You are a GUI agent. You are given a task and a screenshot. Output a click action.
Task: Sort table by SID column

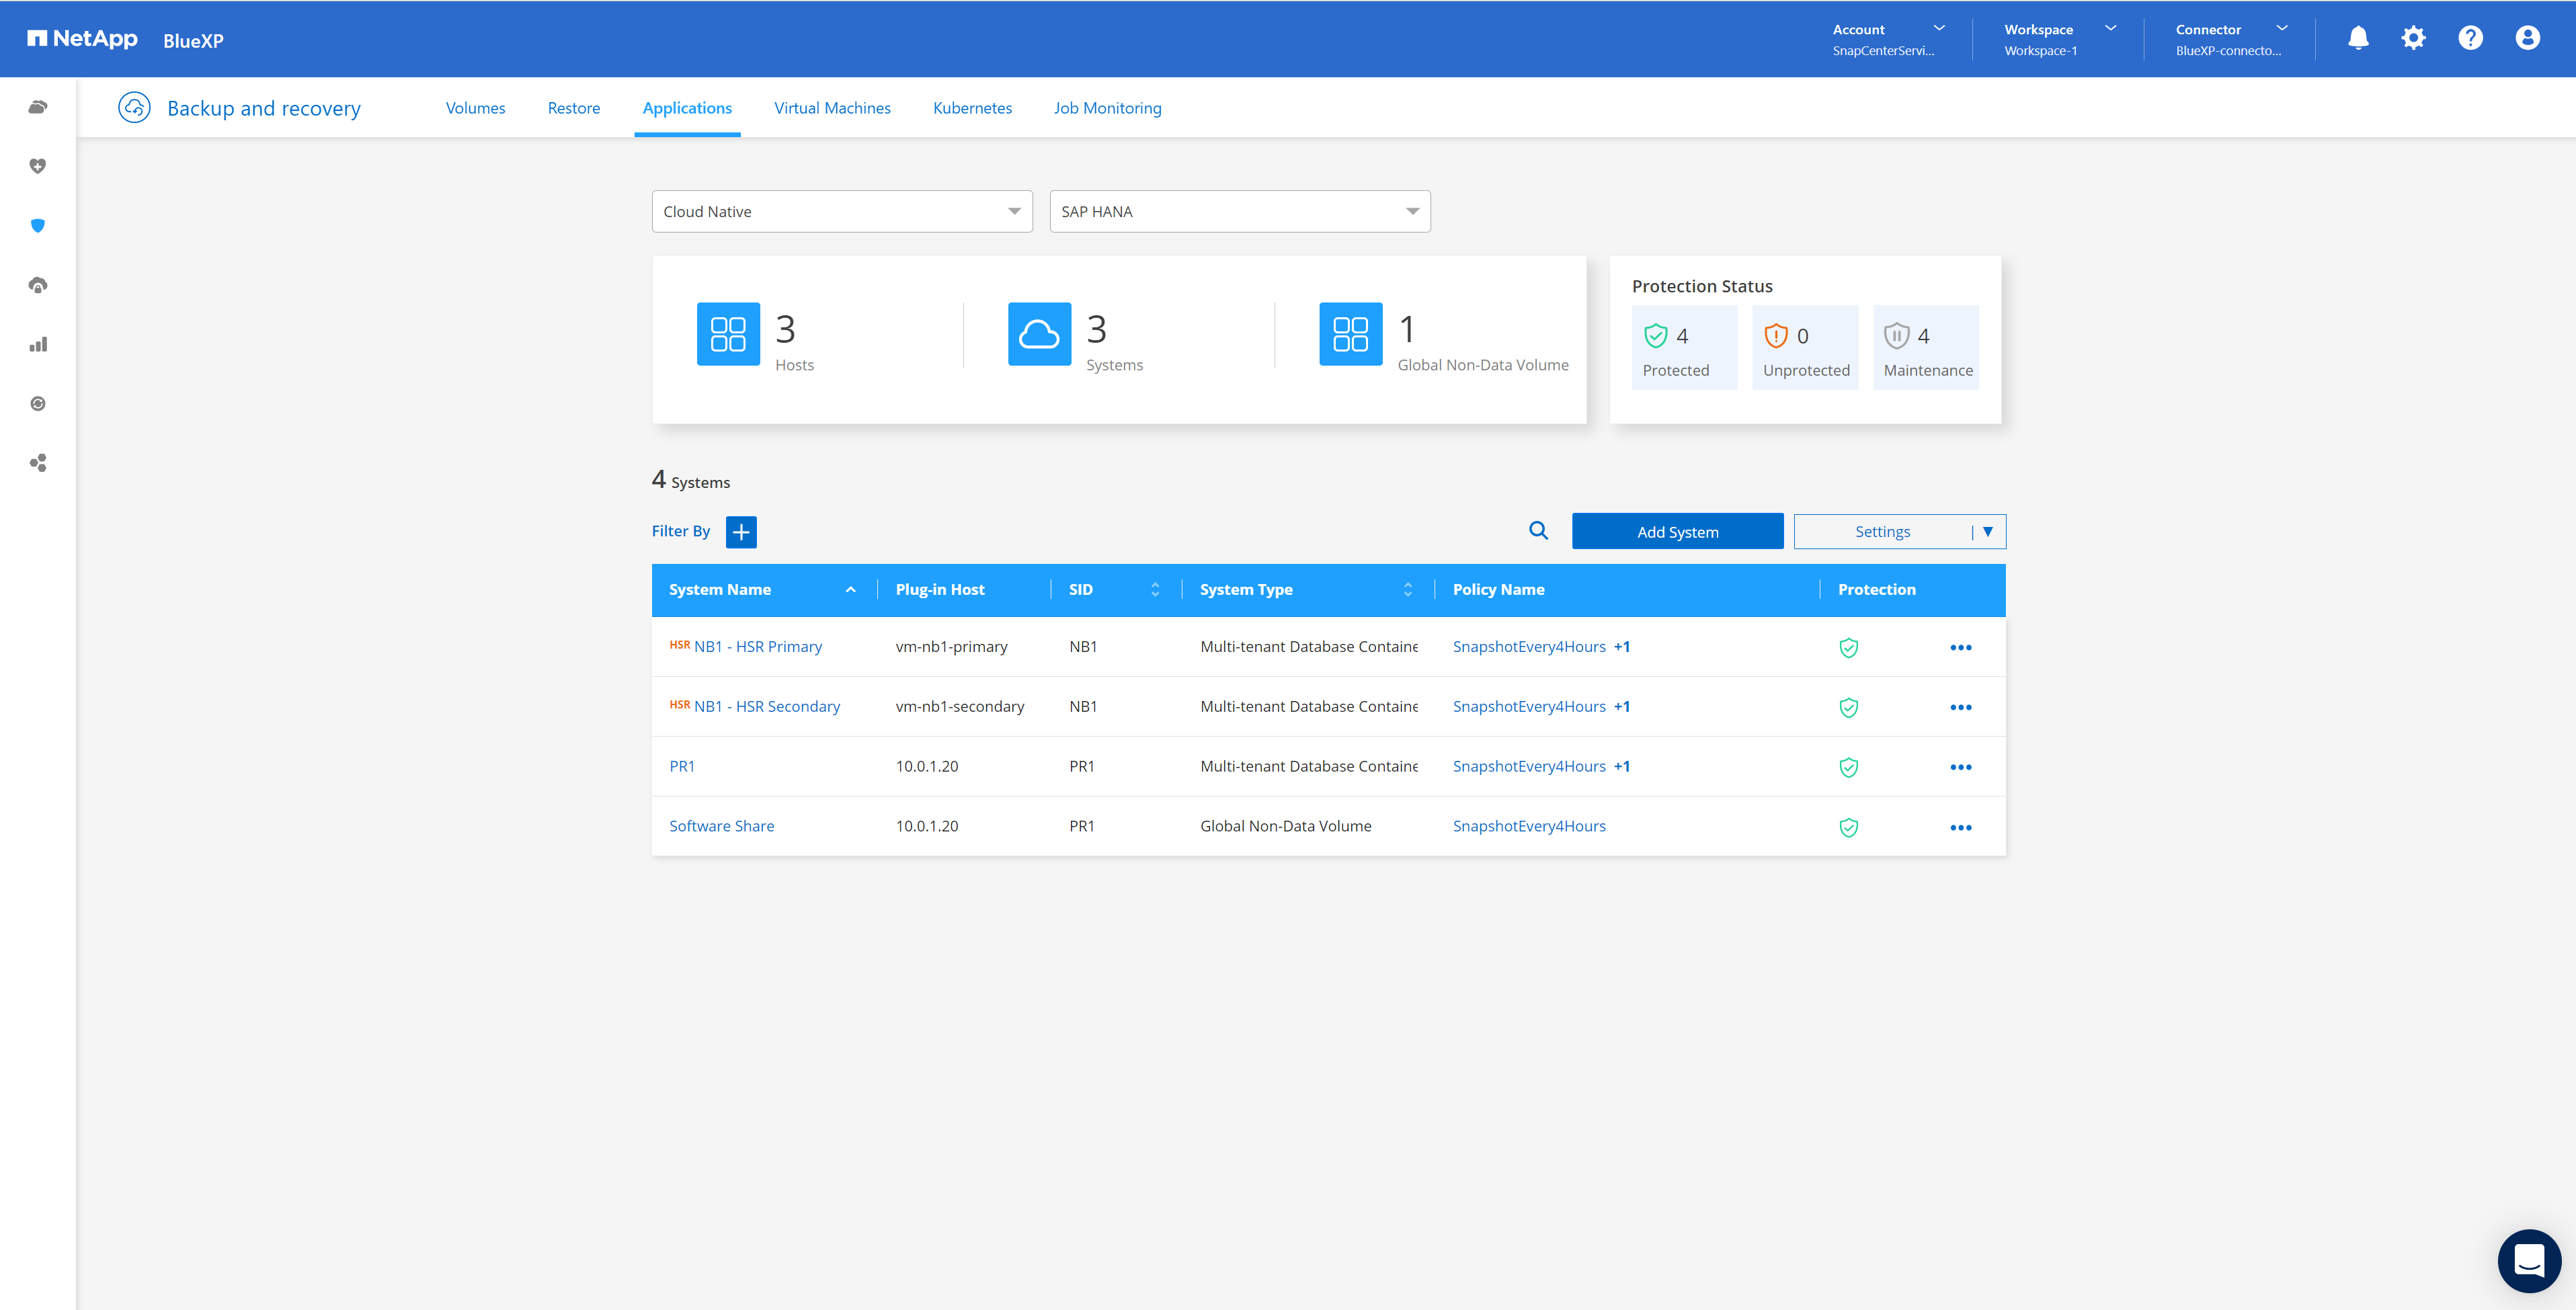pyautogui.click(x=1154, y=590)
